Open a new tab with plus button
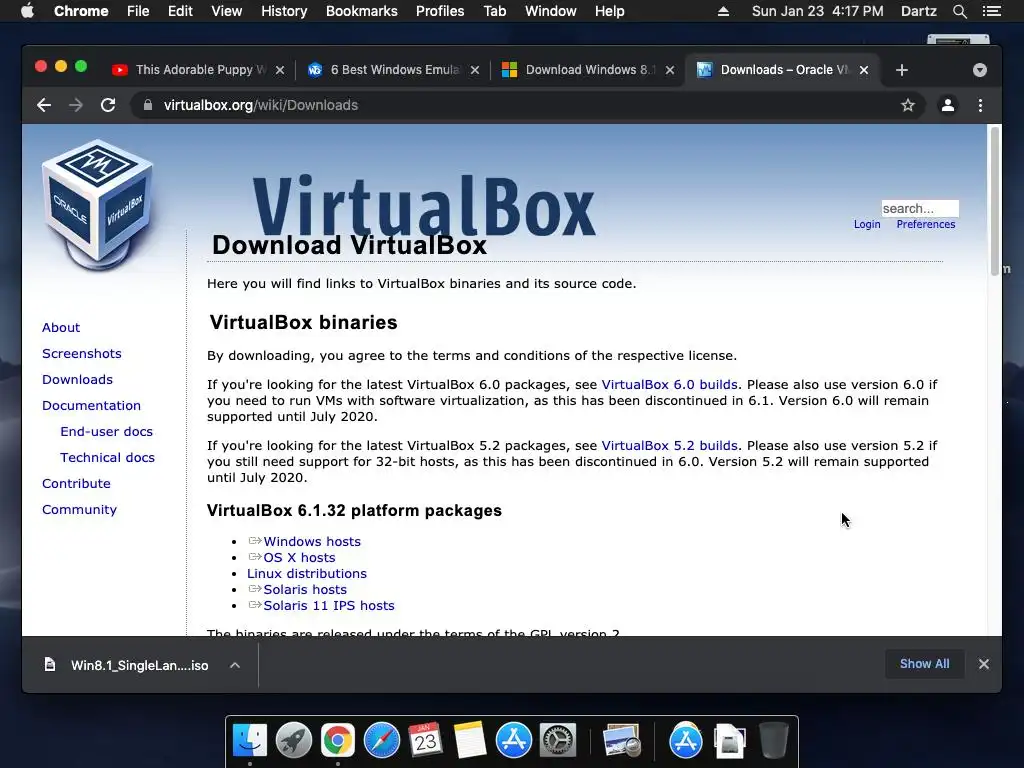The width and height of the screenshot is (1024, 768). 902,70
